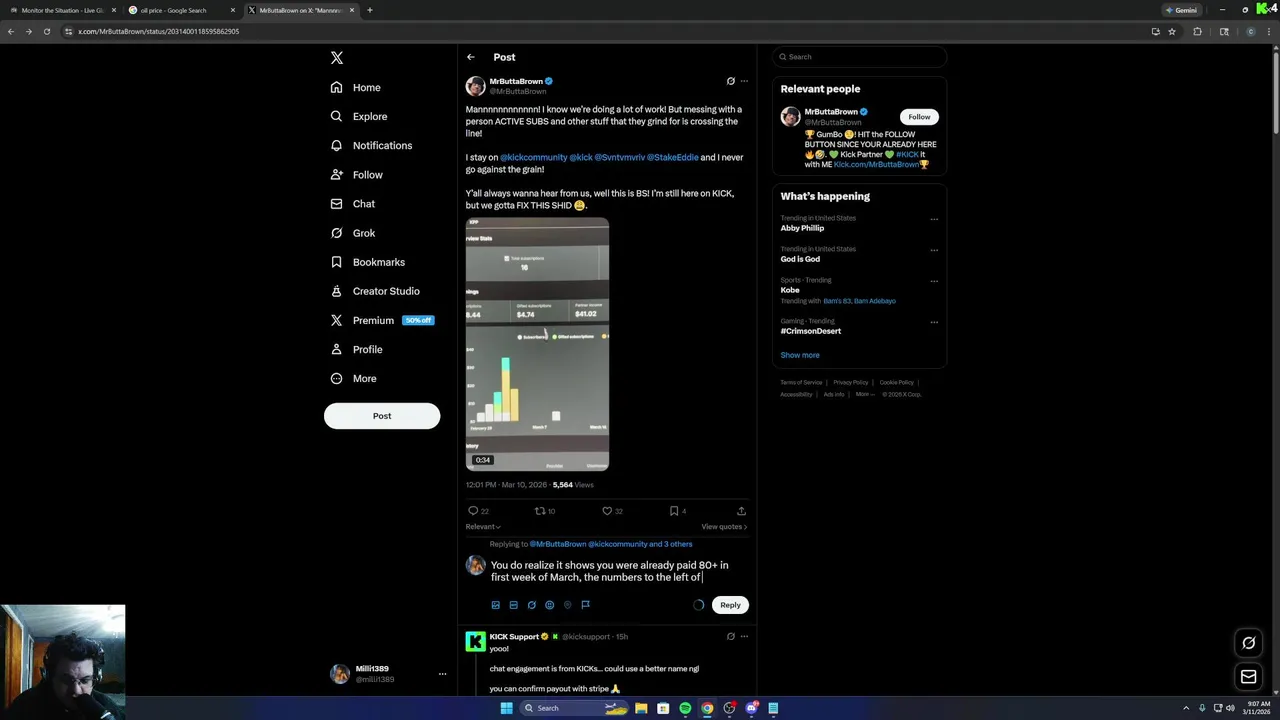Add media image icon in reply composer

coord(495,605)
